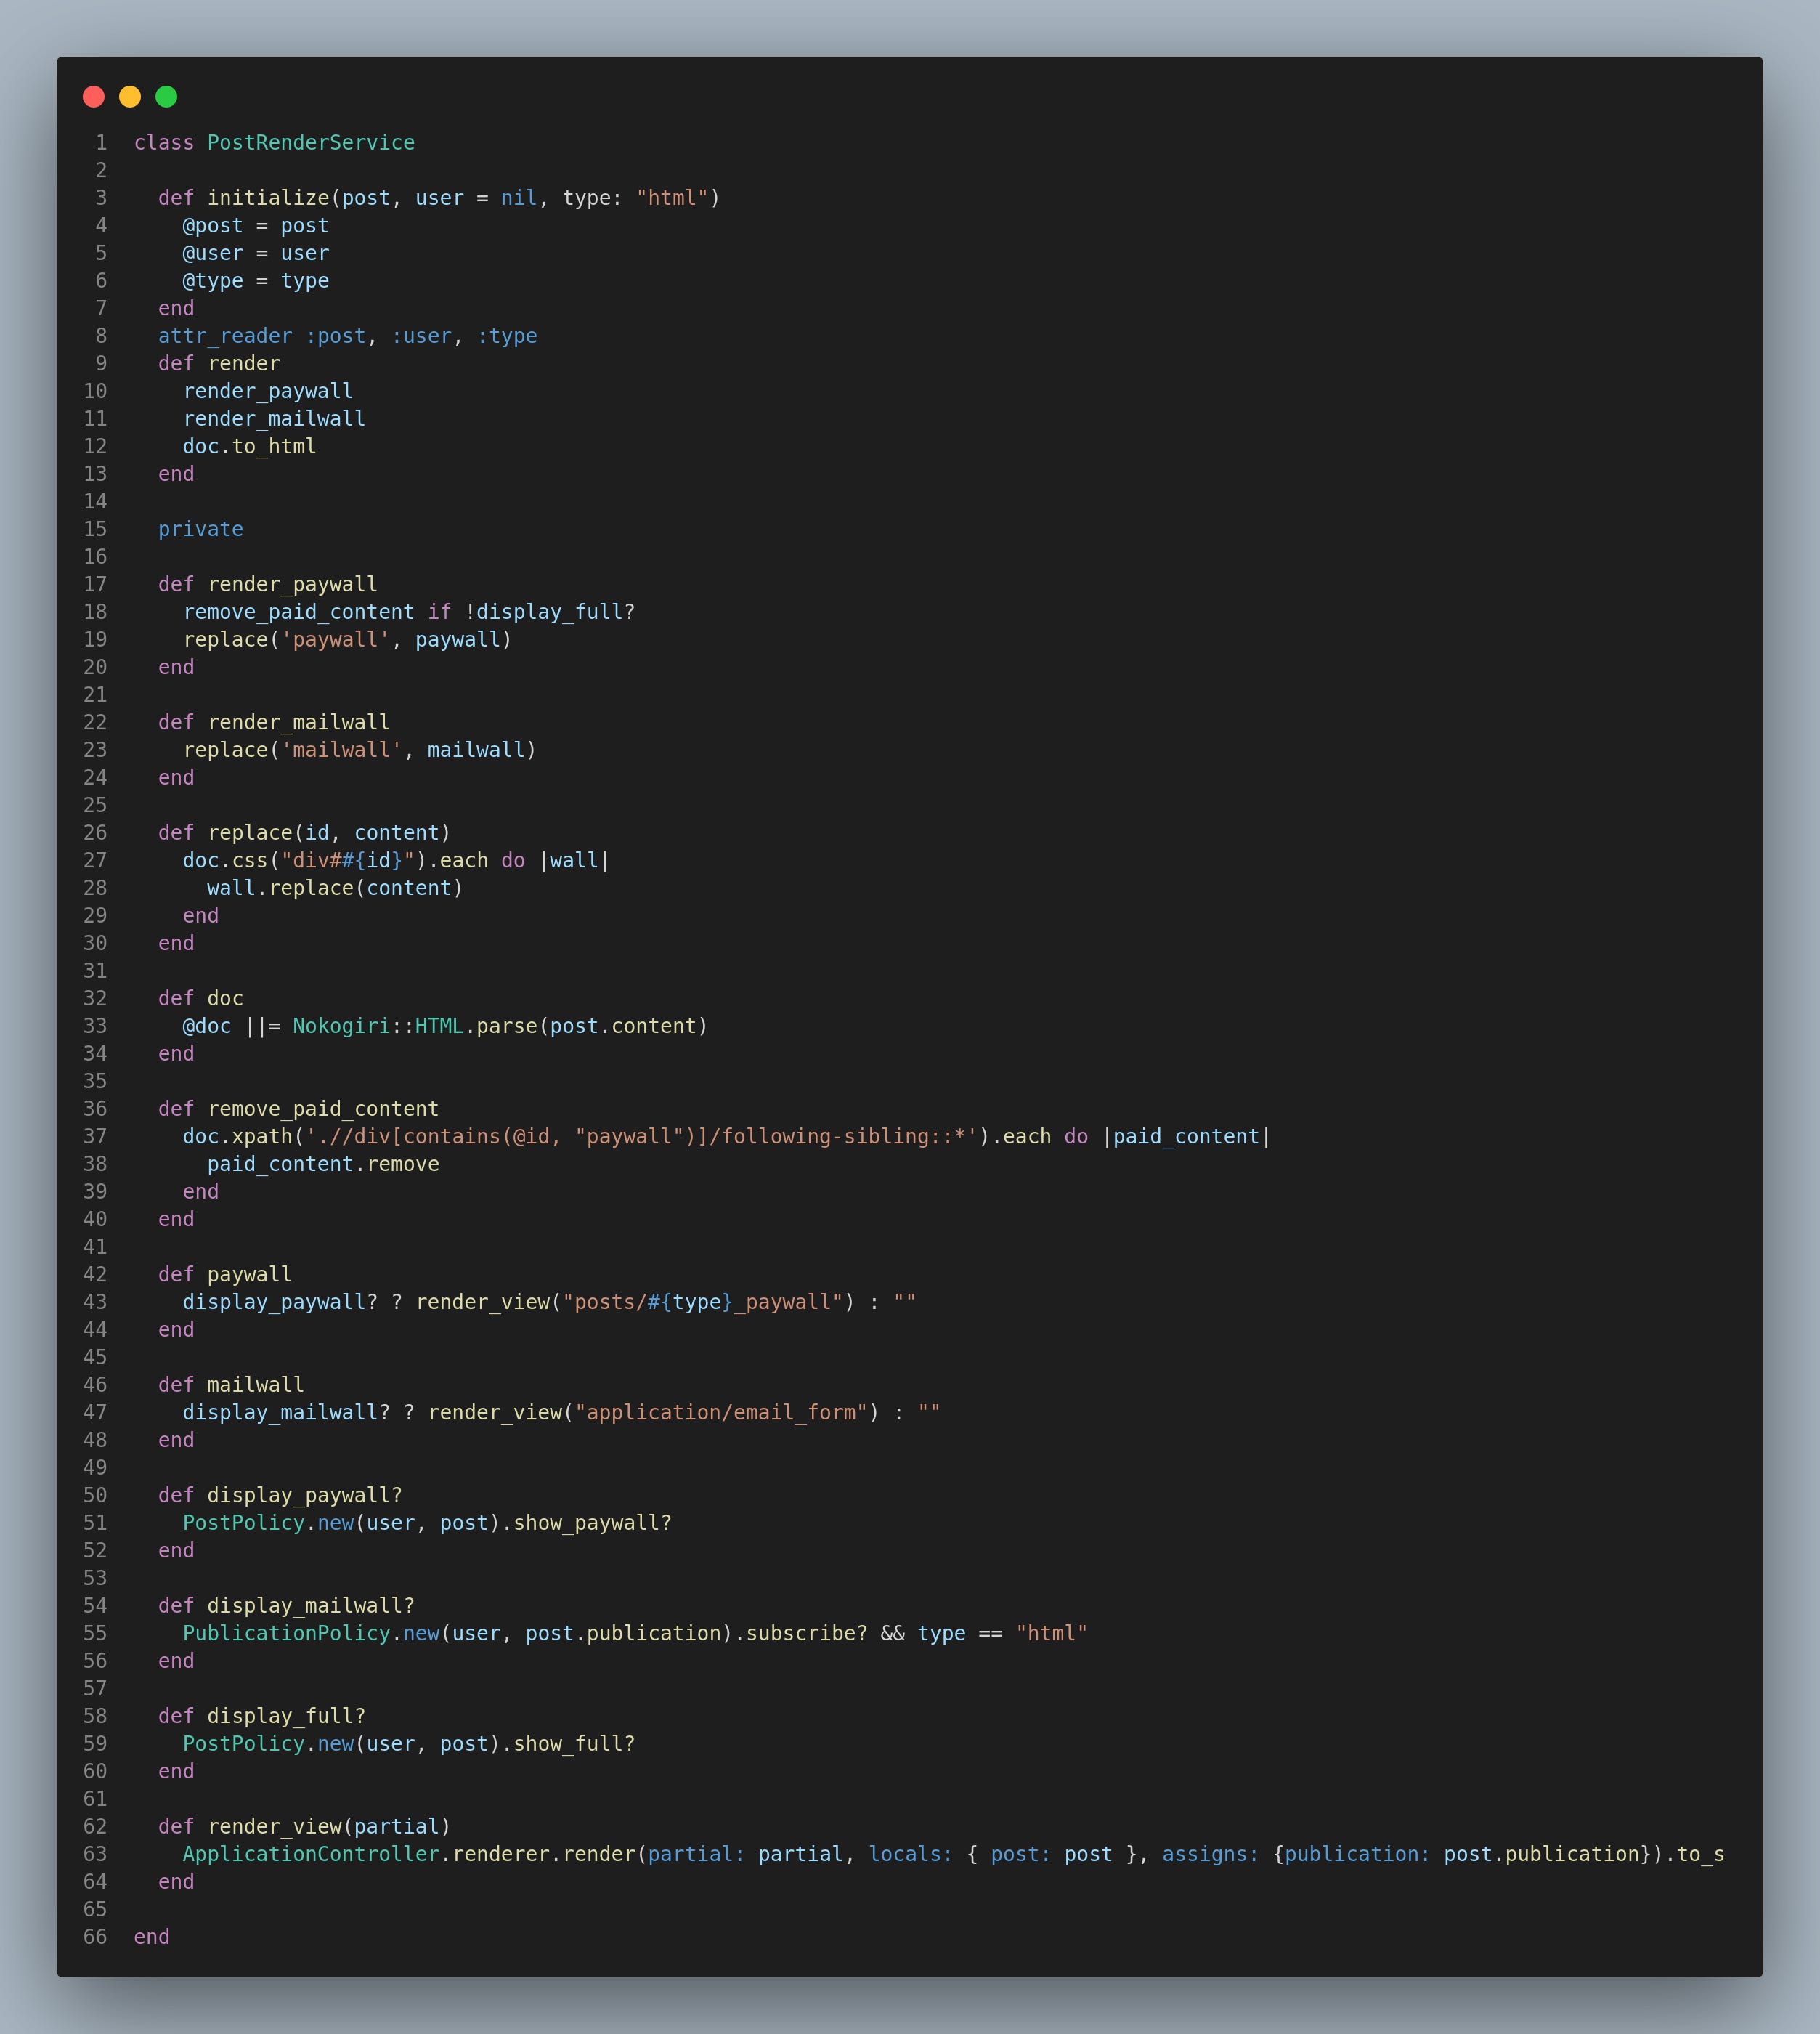1820x2034 pixels.
Task: Click 'application/email_form' string on line 47
Action: [x=721, y=1412]
